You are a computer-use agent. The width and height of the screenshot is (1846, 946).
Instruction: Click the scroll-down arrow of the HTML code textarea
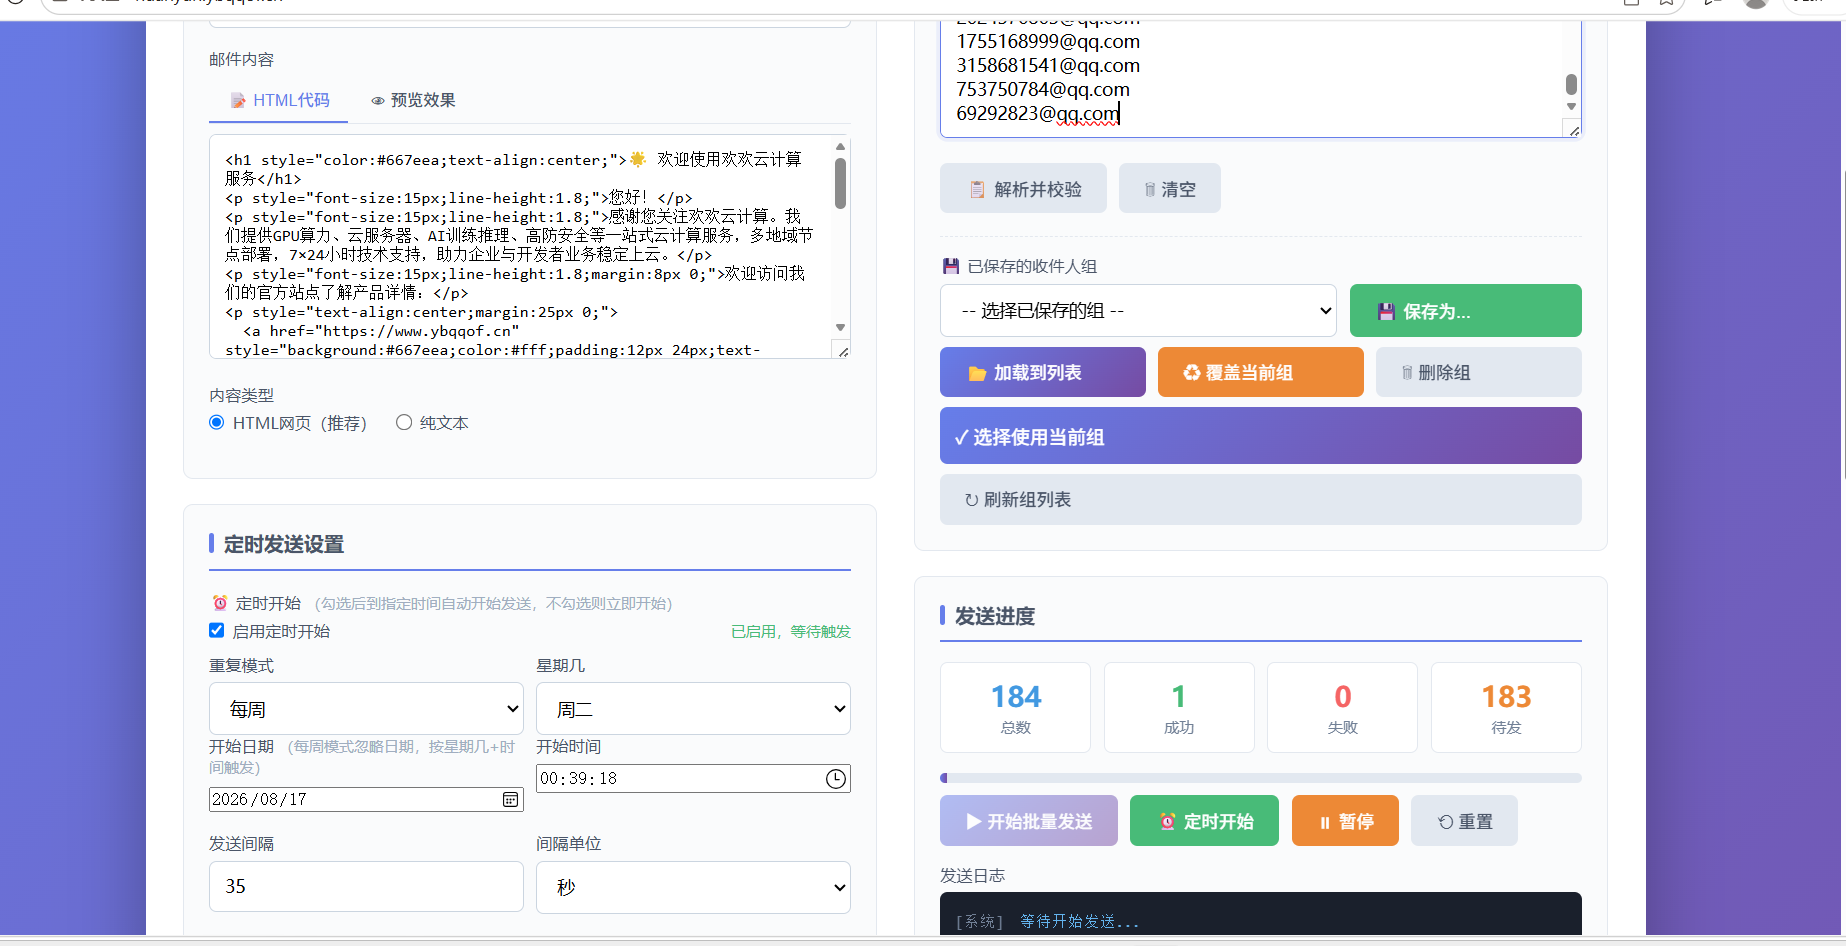click(840, 327)
